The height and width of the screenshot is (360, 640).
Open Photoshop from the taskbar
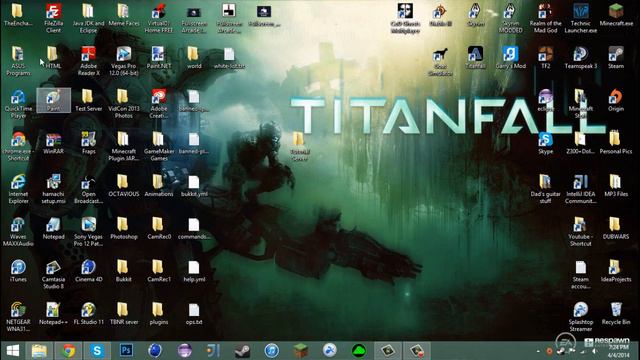127,351
